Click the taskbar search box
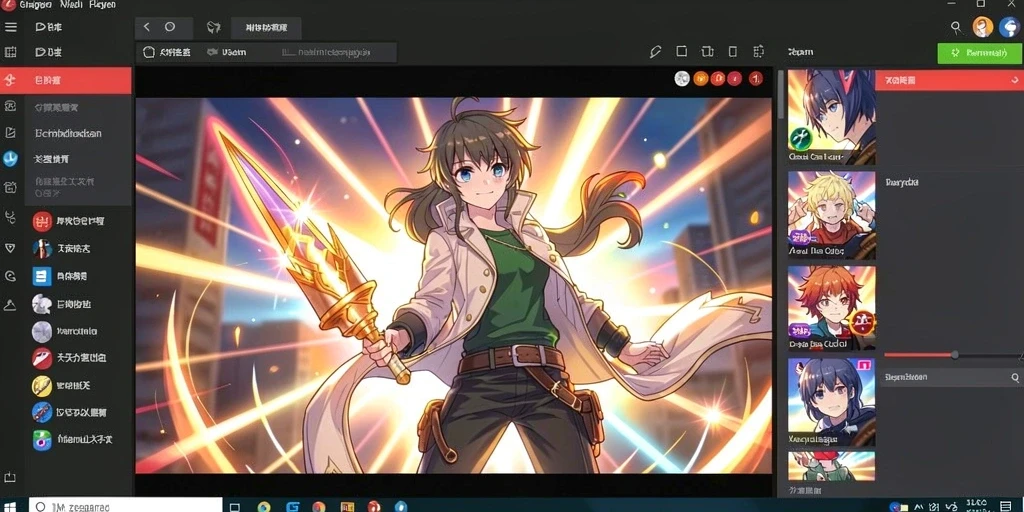1024x512 pixels. click(126, 505)
